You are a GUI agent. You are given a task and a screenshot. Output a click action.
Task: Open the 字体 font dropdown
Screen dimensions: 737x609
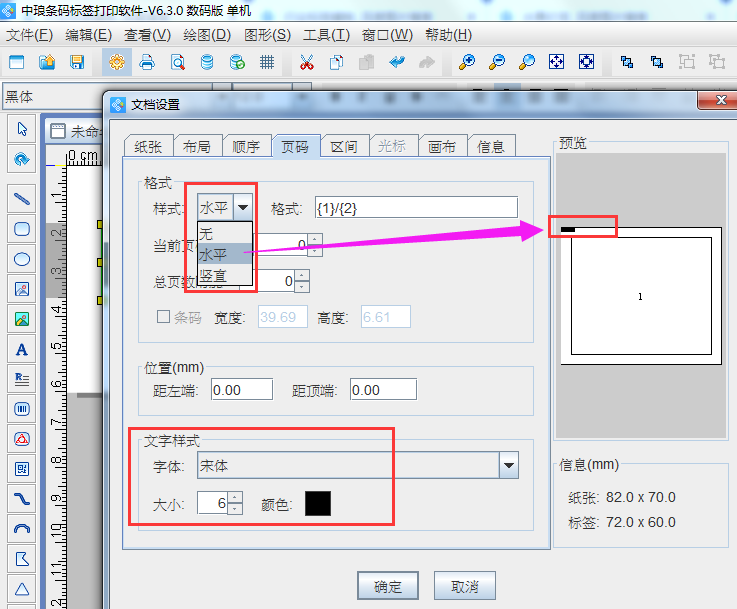(x=509, y=466)
